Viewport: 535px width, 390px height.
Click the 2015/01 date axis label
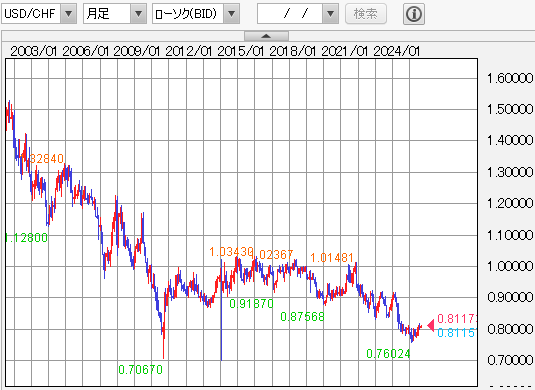click(x=241, y=51)
